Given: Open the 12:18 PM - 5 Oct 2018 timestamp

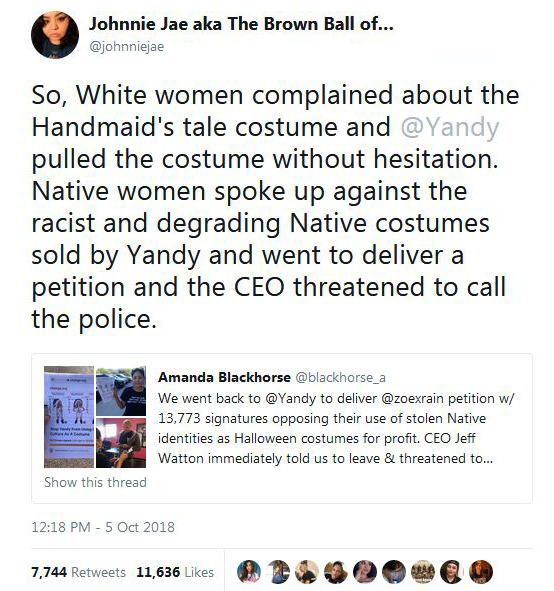Looking at the screenshot, I should click(103, 527).
